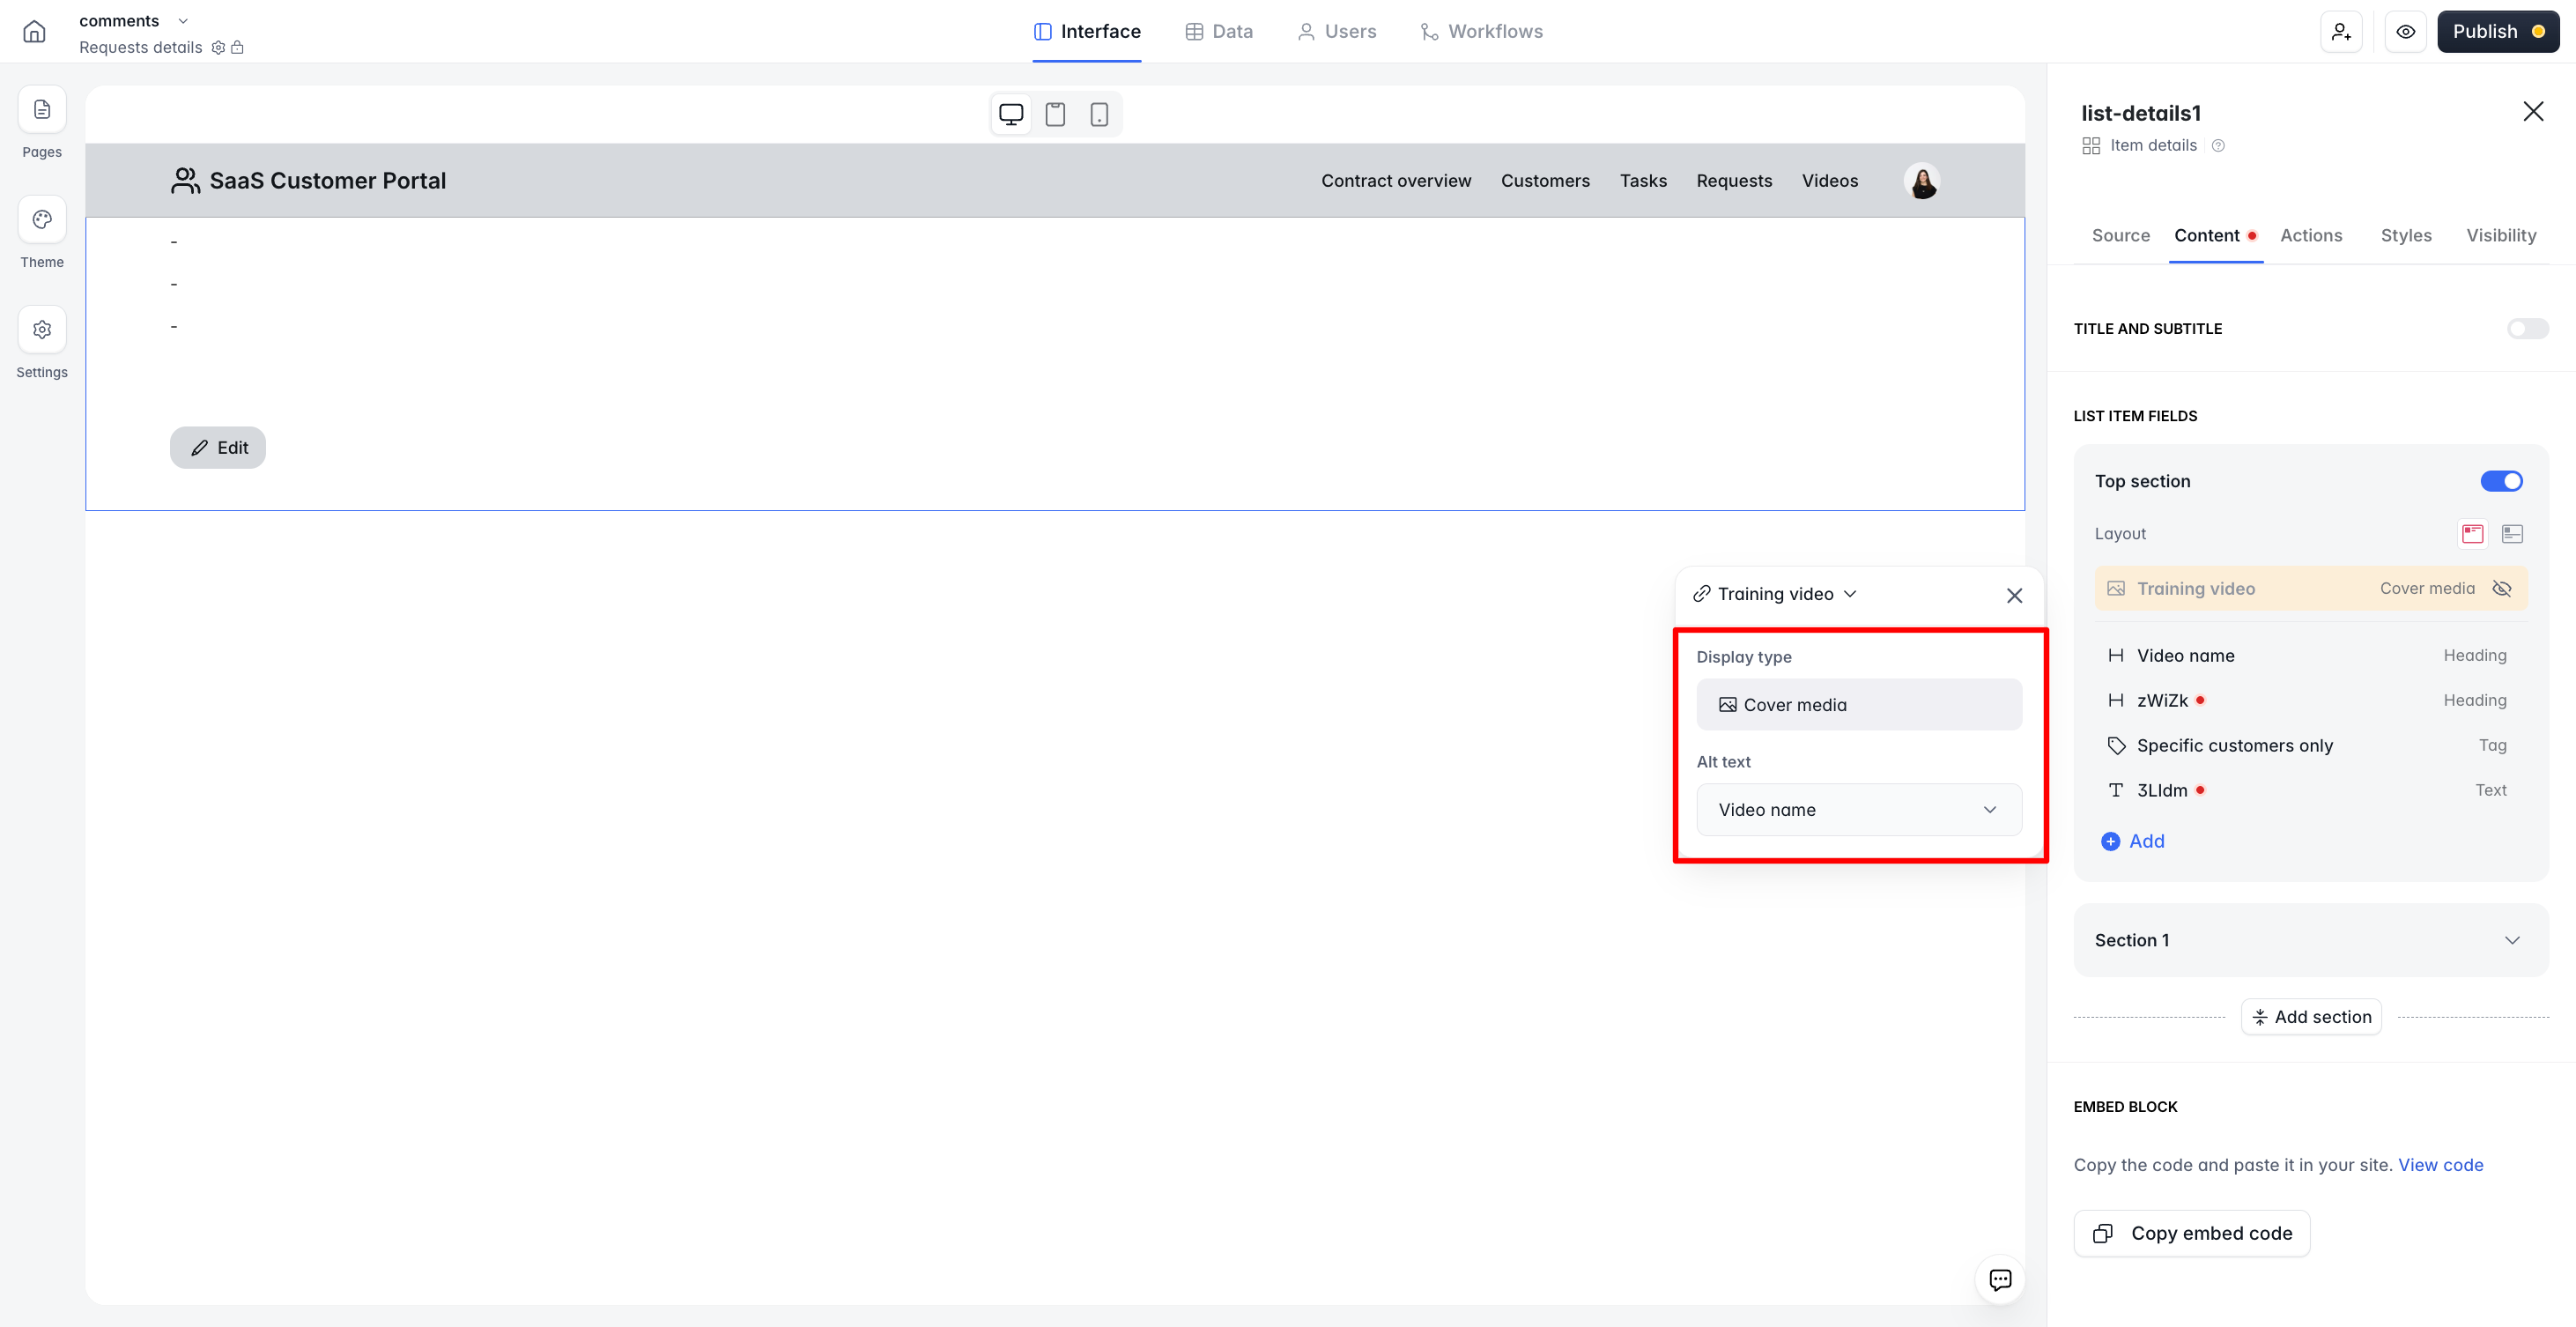Enable the Title and Subtitle toggle
This screenshot has width=2576, height=1327.
2527,329
